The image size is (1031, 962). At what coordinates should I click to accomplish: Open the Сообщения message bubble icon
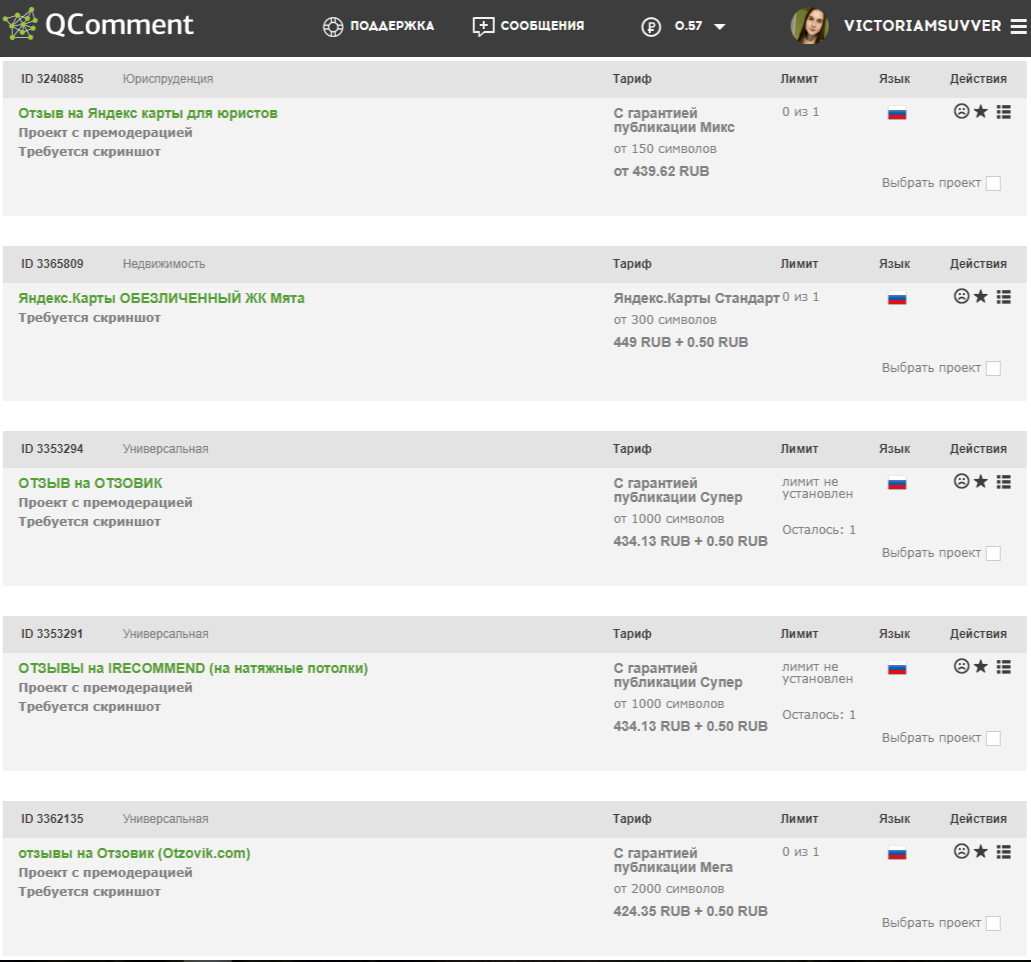(483, 26)
